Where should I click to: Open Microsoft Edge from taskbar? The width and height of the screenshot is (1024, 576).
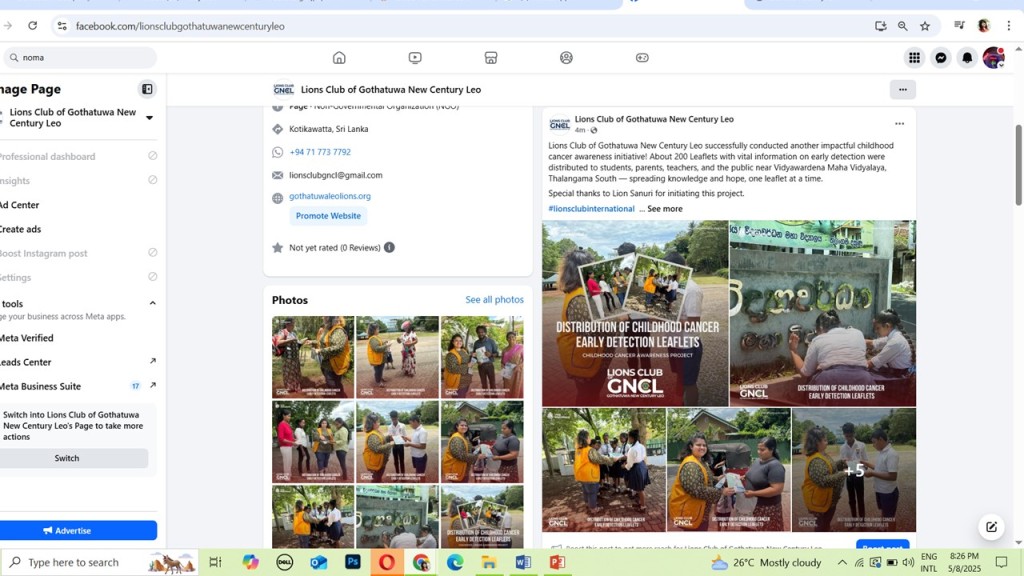[455, 562]
